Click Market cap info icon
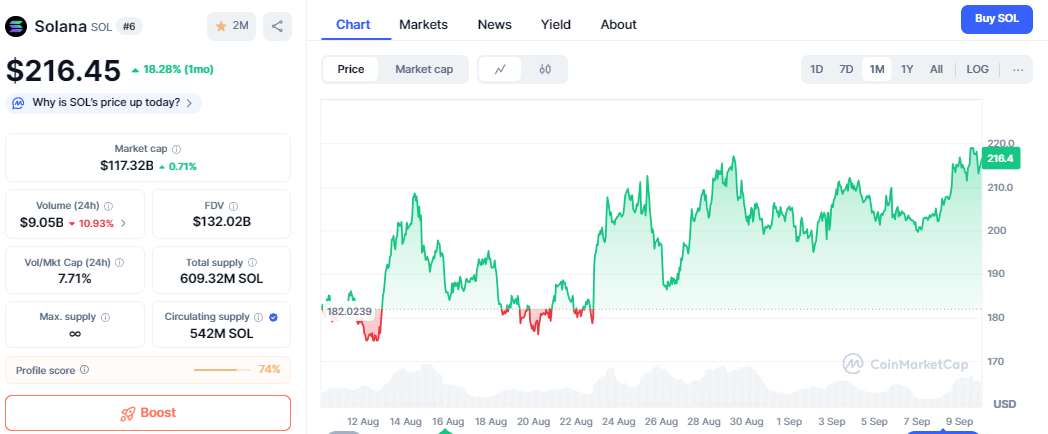Screen dimensions: 1048x434 pos(177,148)
